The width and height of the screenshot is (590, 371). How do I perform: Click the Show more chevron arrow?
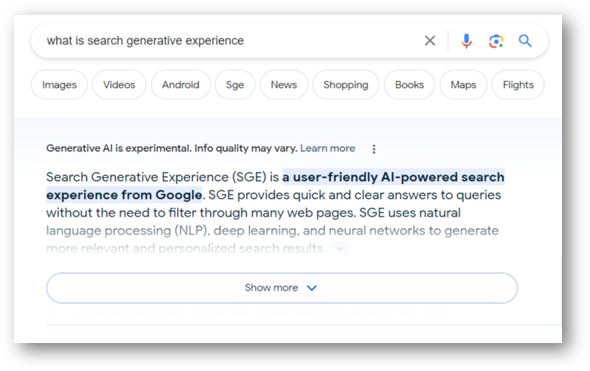click(x=312, y=288)
